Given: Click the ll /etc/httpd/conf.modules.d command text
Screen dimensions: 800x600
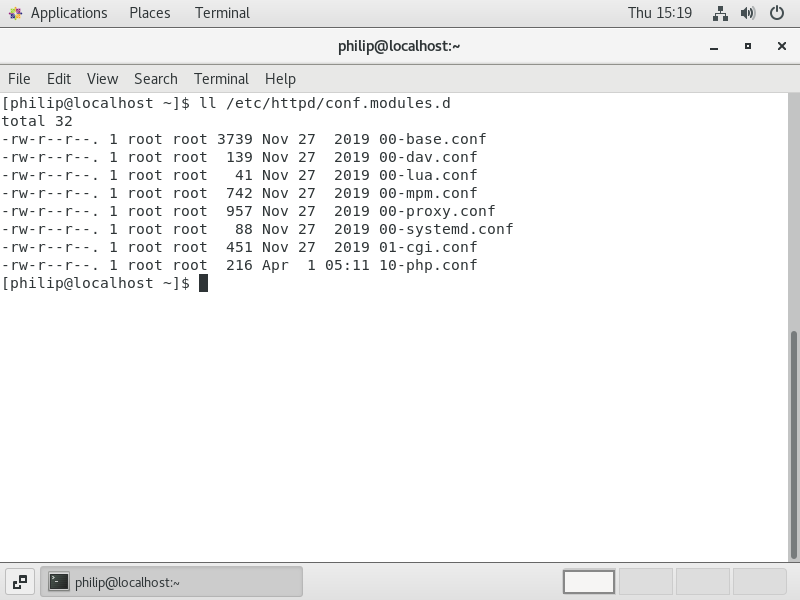Looking at the screenshot, I should (x=325, y=104).
